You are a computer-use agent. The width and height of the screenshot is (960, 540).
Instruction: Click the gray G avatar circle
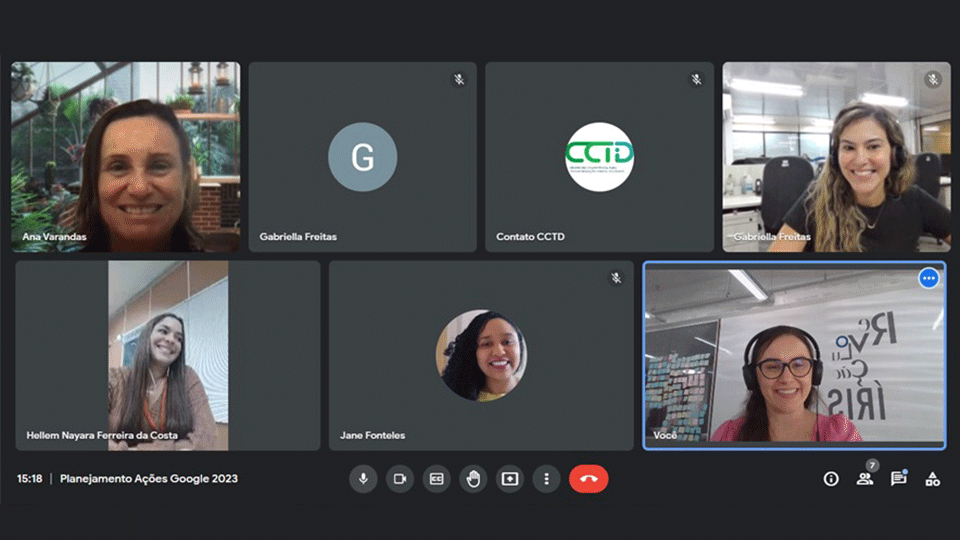(362, 157)
